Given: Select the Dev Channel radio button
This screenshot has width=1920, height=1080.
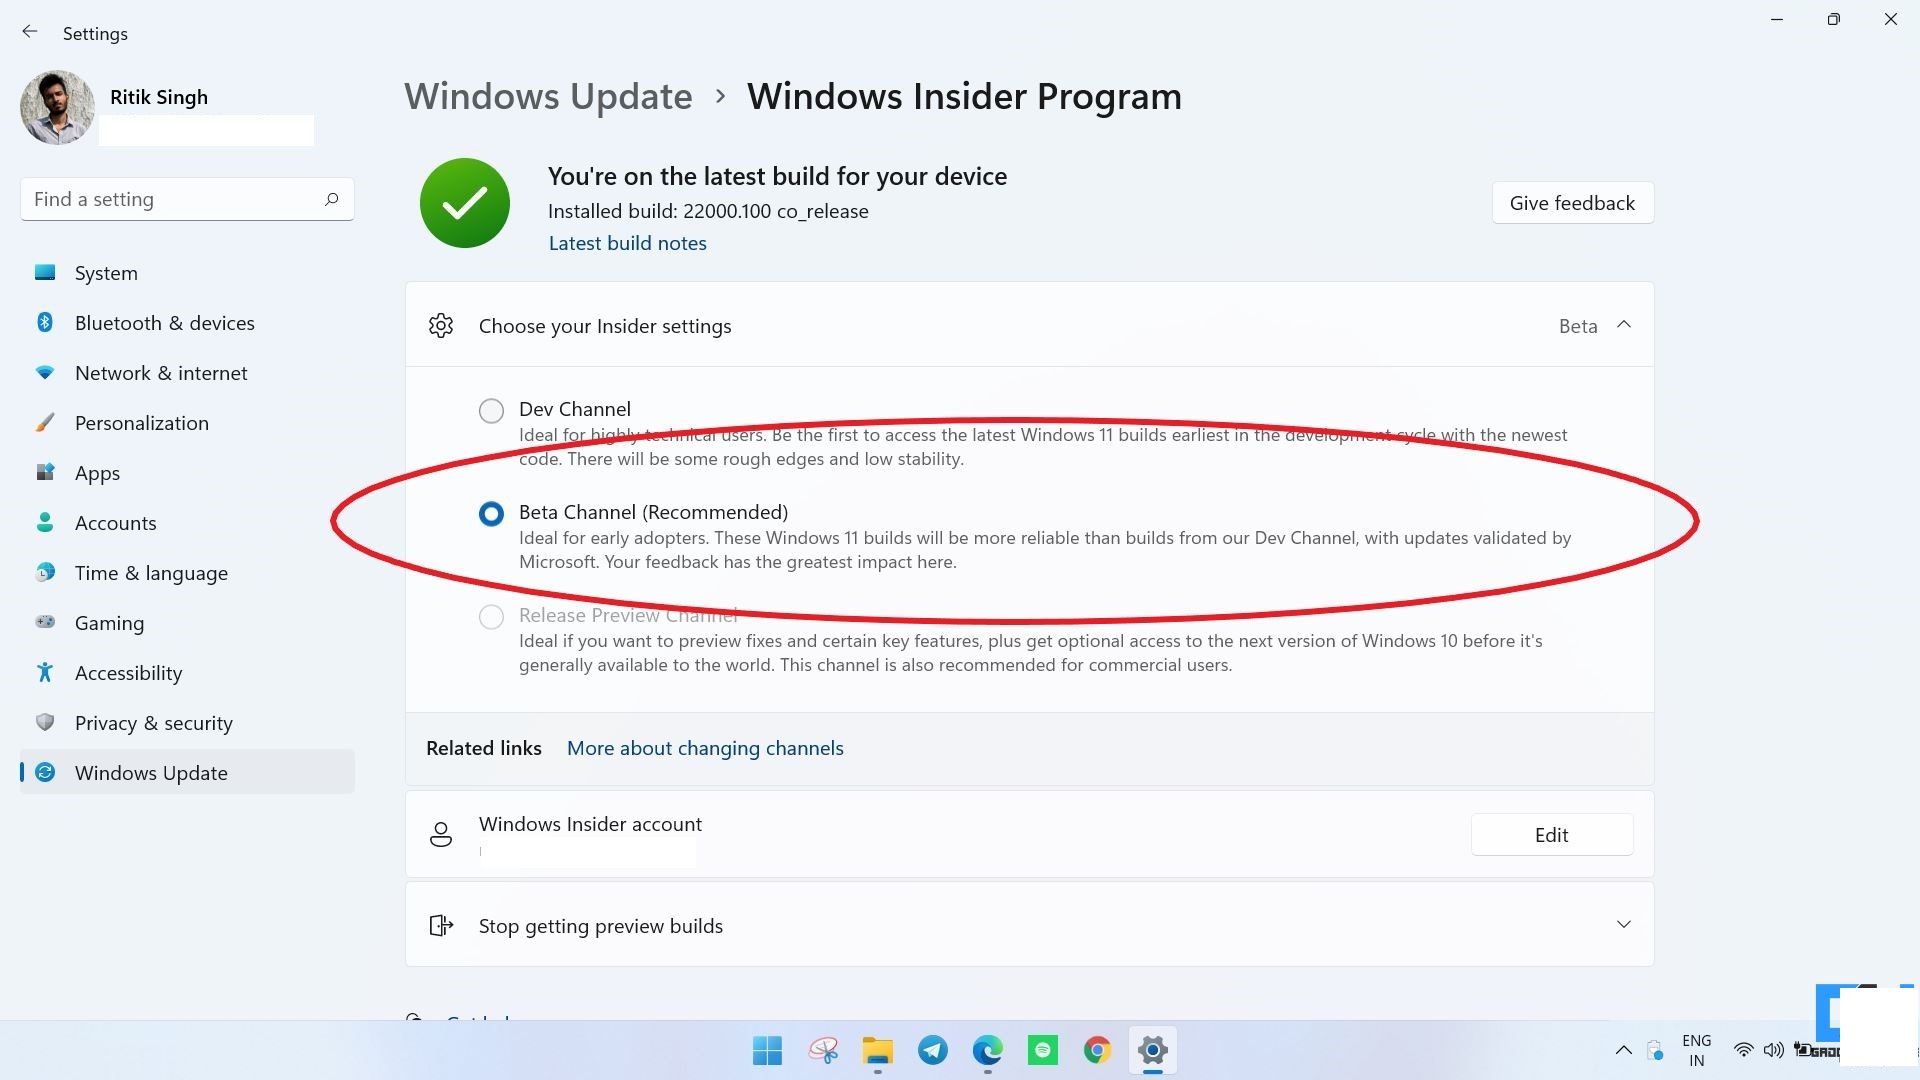Looking at the screenshot, I should [491, 409].
